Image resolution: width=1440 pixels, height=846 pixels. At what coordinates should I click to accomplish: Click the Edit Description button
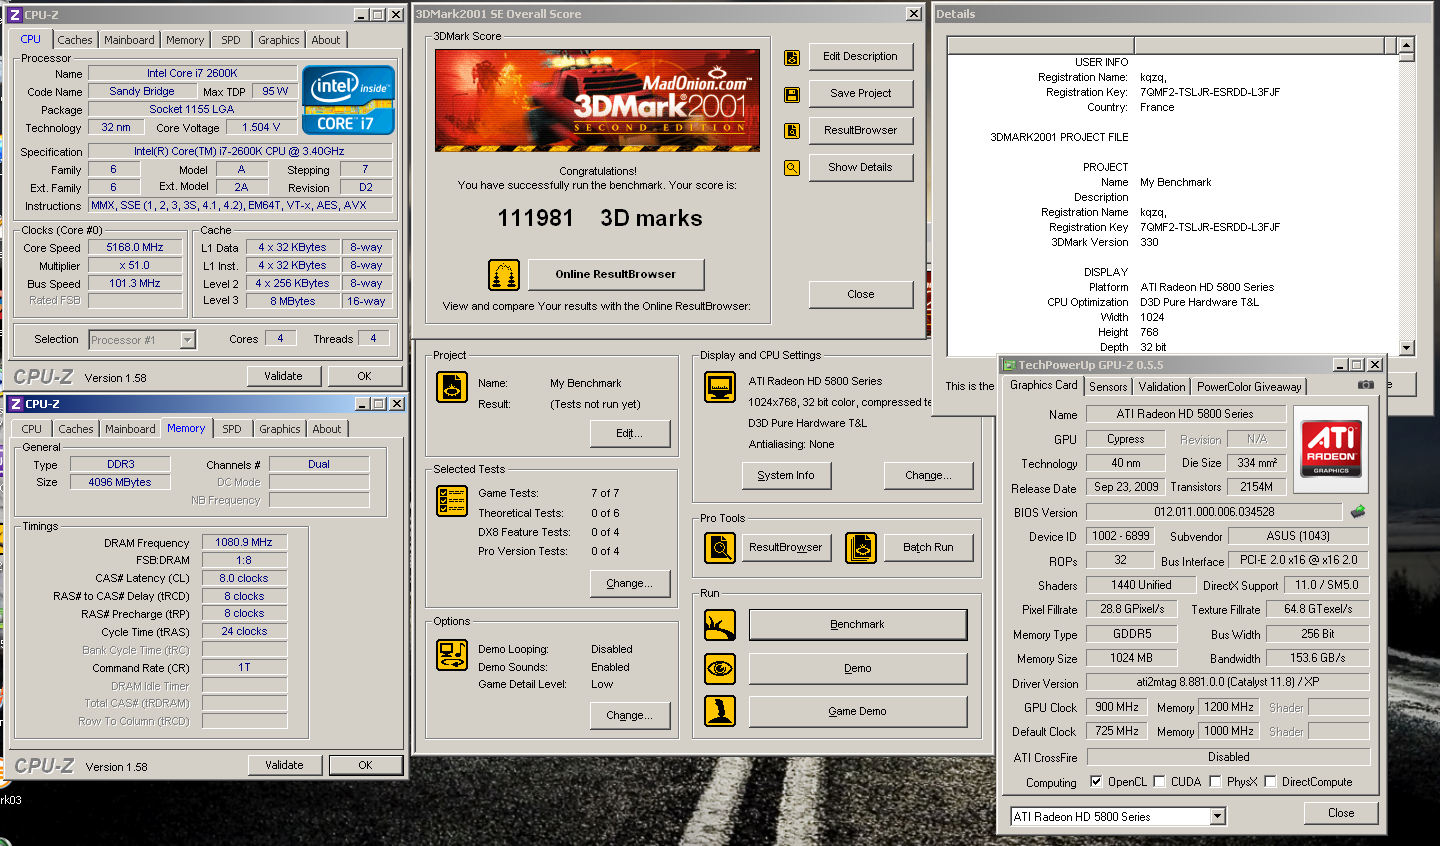click(x=860, y=56)
